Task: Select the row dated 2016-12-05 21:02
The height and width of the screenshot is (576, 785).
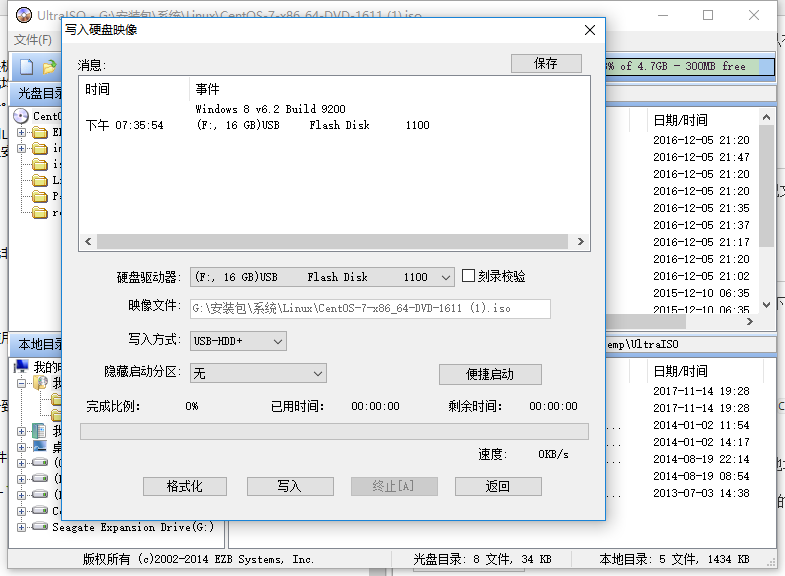Action: [x=701, y=276]
